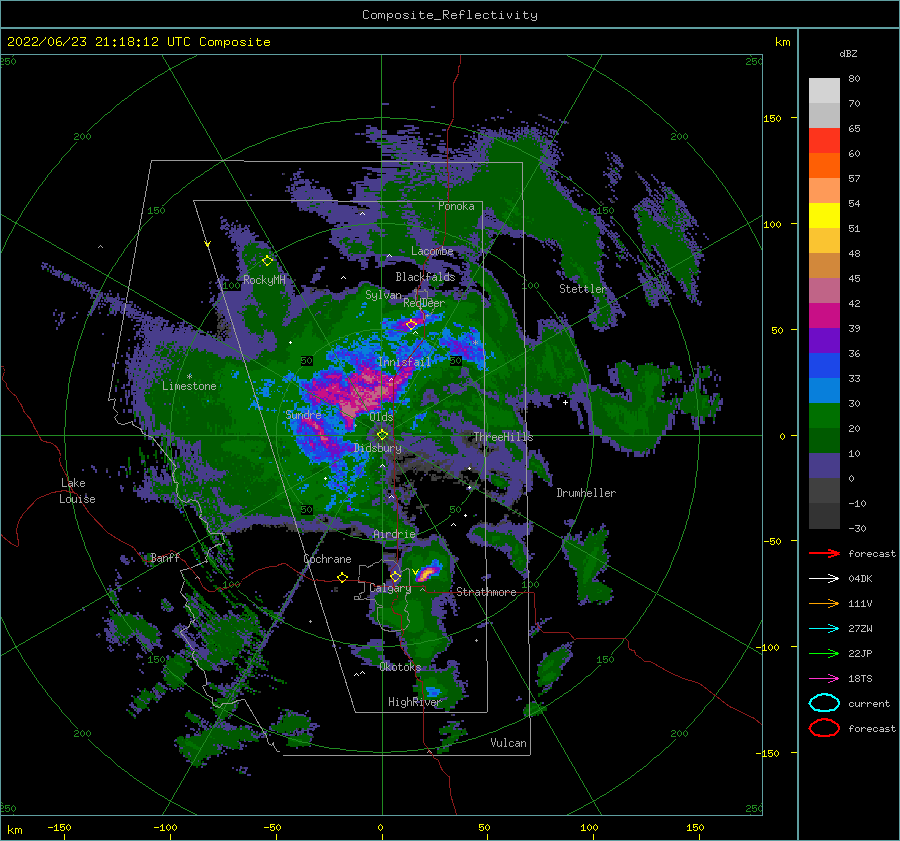Click the Sylvan label on the map
900x841 pixels.
click(383, 295)
